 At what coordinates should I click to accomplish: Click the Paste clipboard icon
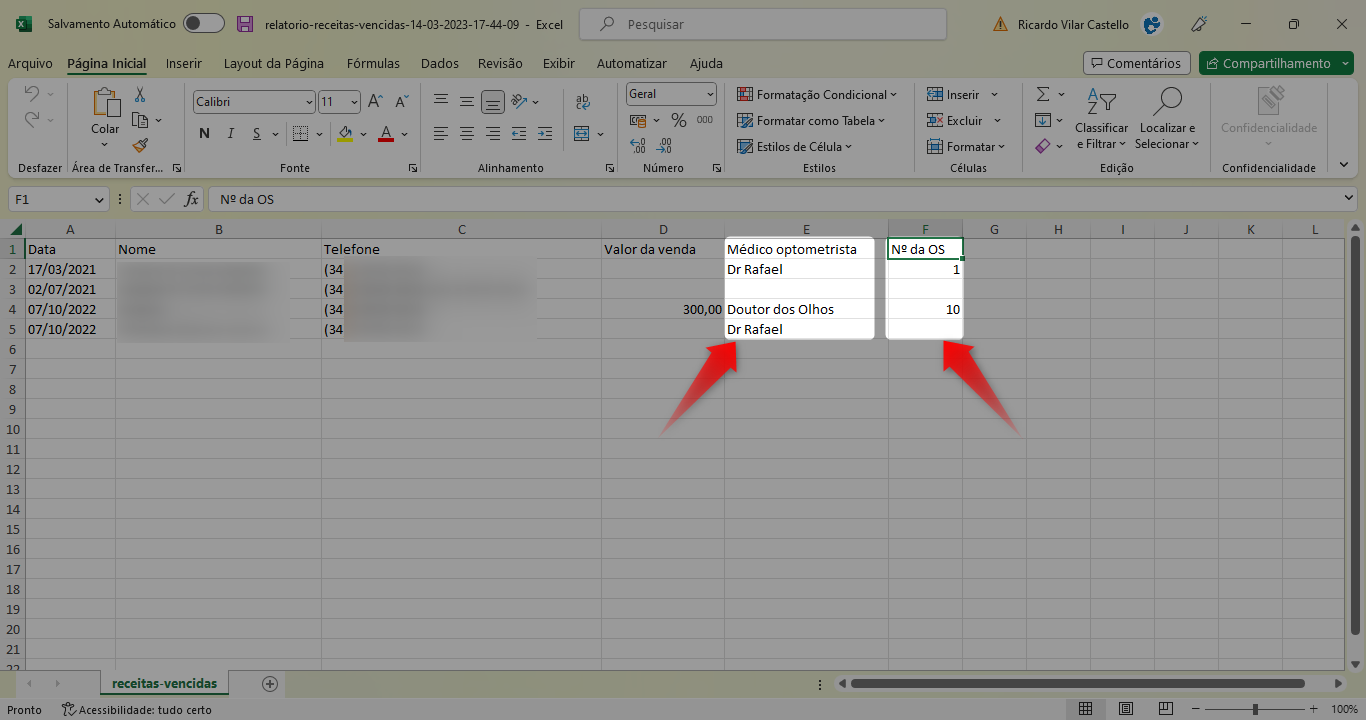coord(105,102)
